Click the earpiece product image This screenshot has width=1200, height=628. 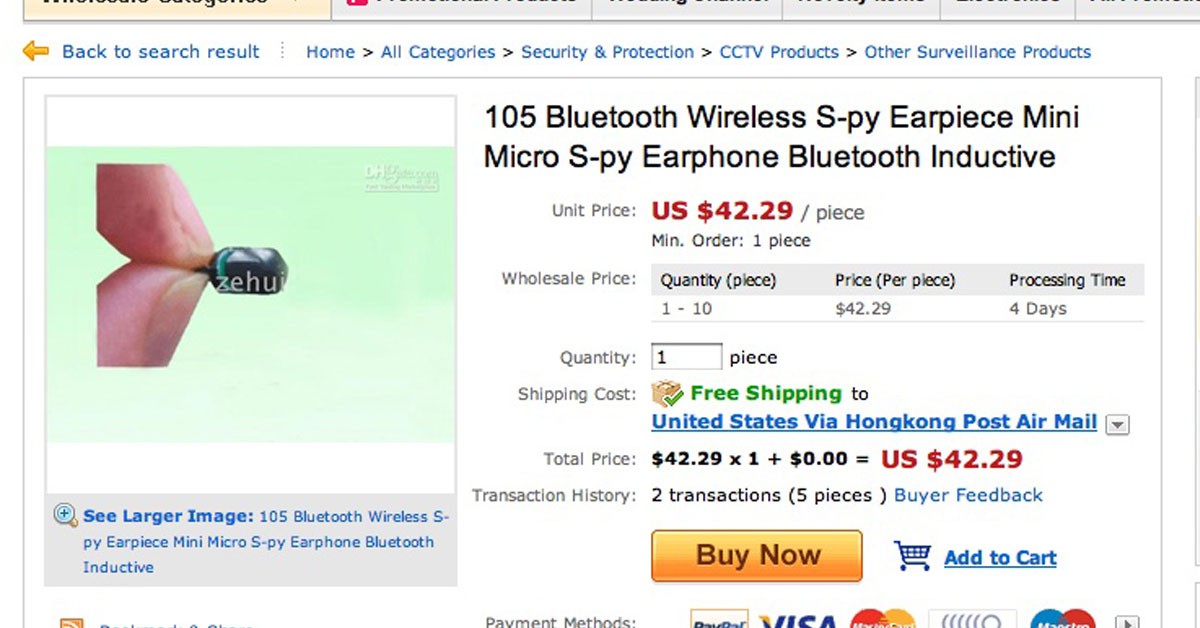250,294
